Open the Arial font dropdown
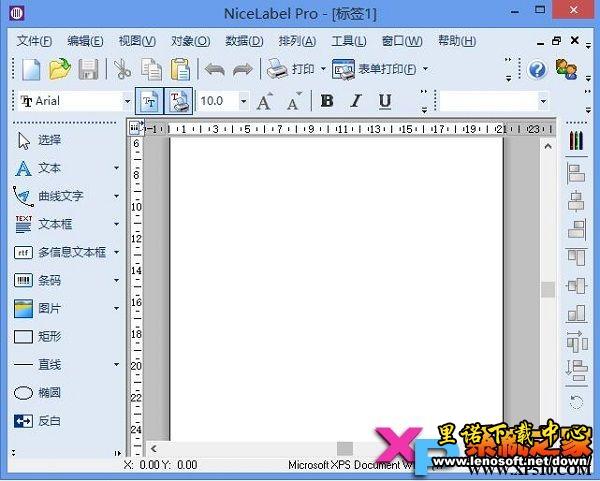This screenshot has height=481, width=600. click(x=127, y=101)
